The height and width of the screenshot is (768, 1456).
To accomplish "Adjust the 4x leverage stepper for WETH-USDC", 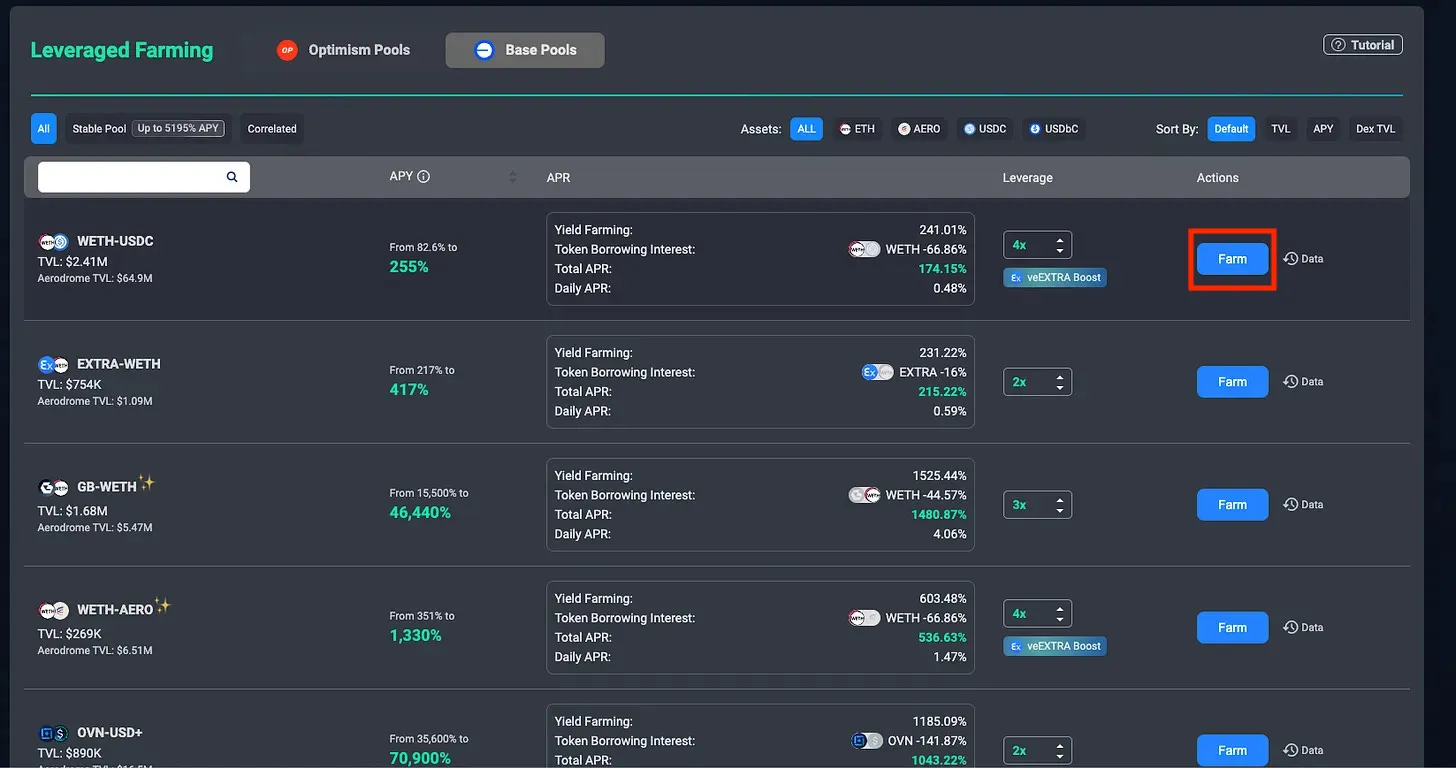I will click(x=1038, y=245).
